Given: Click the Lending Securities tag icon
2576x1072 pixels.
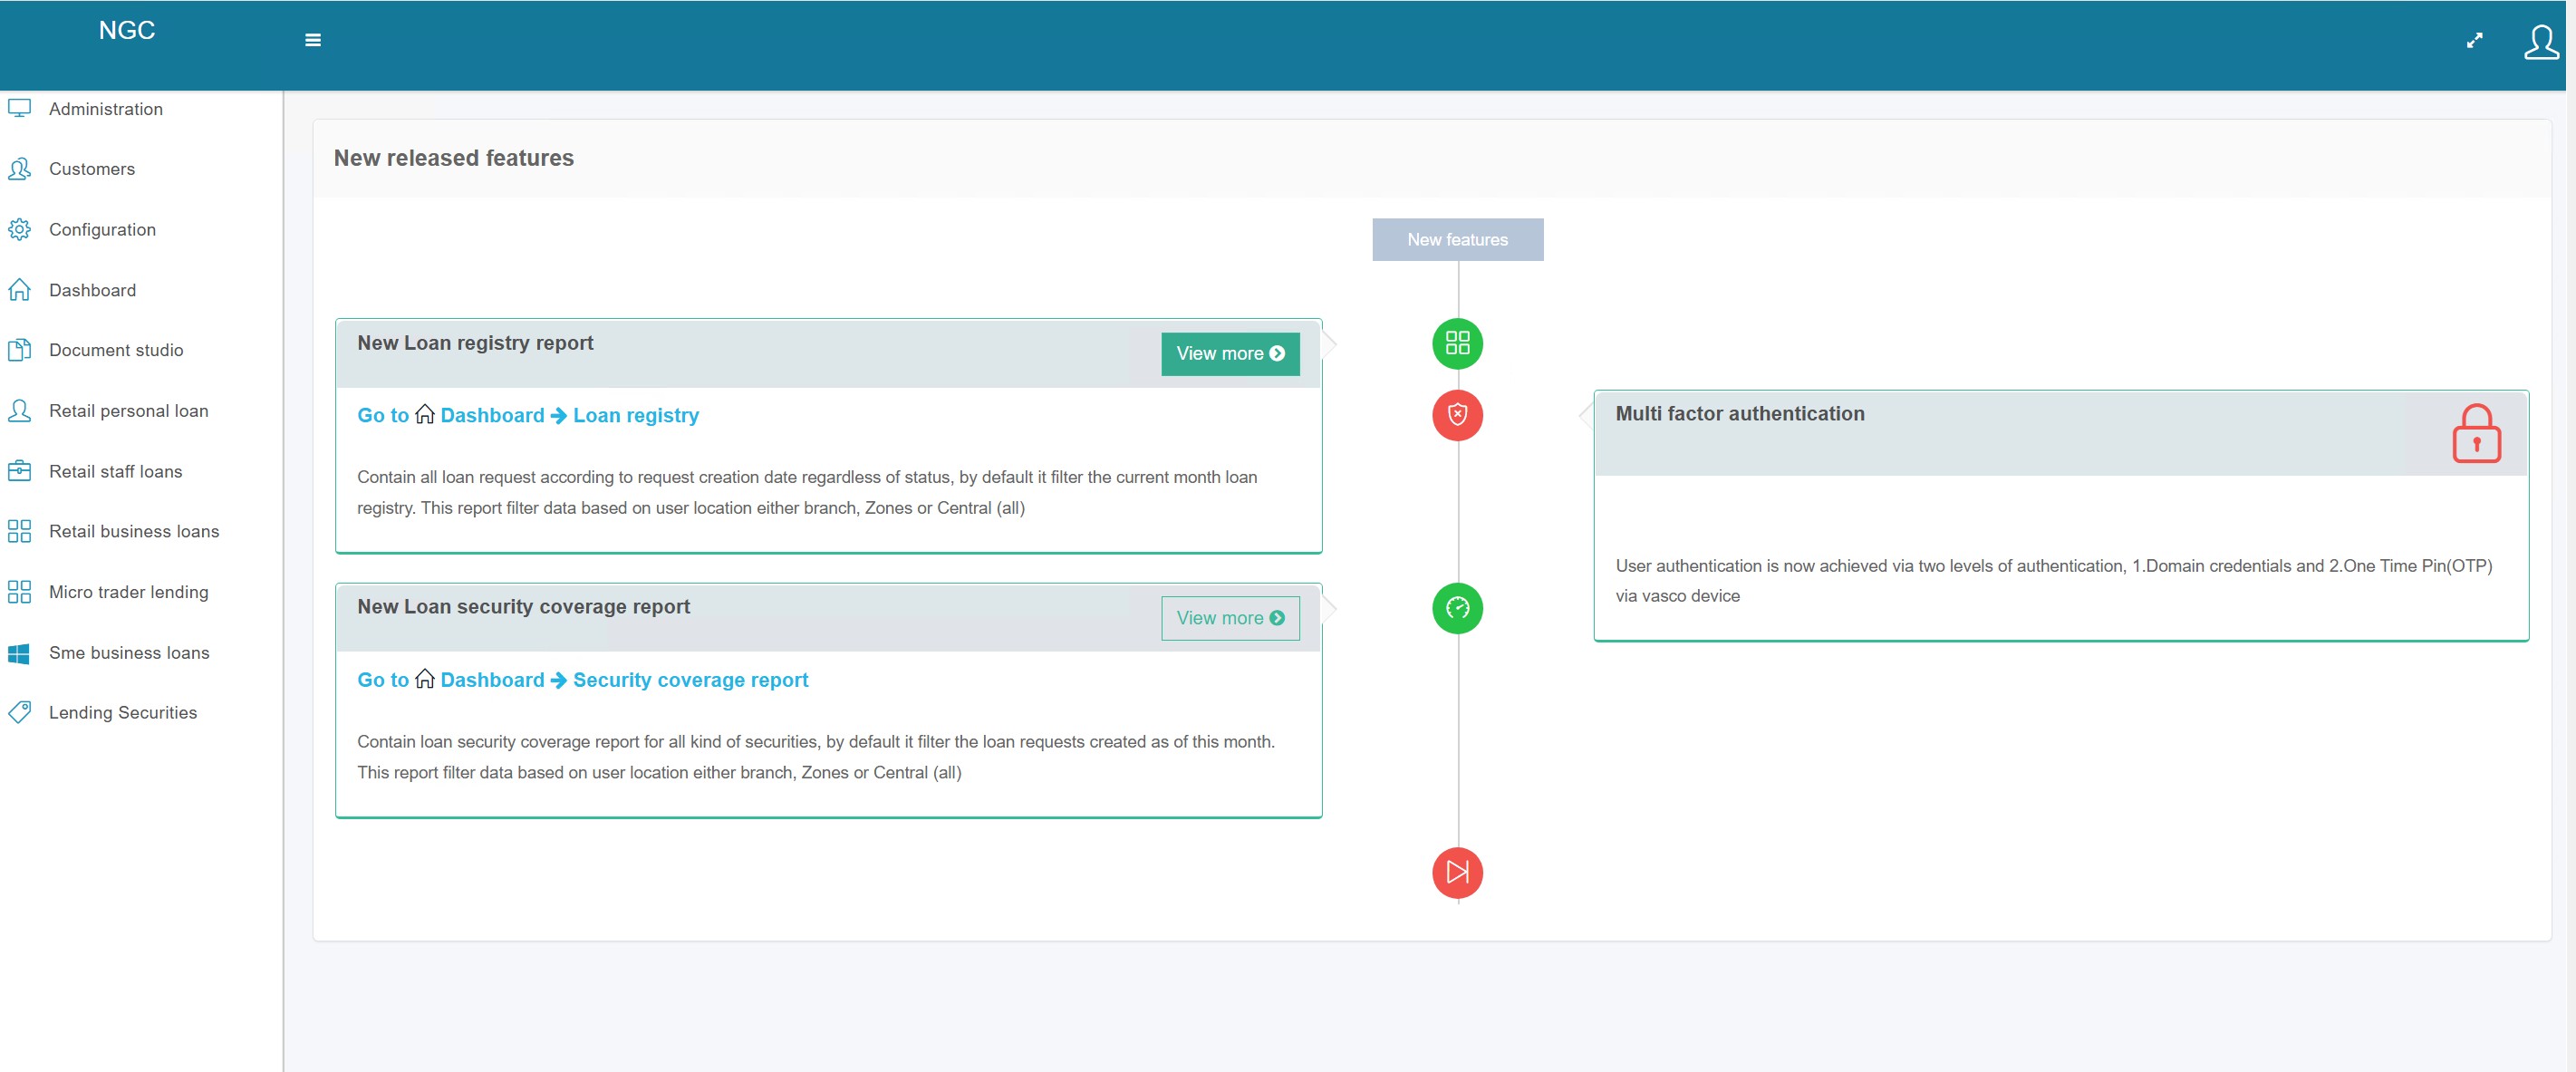Looking at the screenshot, I should [20, 712].
